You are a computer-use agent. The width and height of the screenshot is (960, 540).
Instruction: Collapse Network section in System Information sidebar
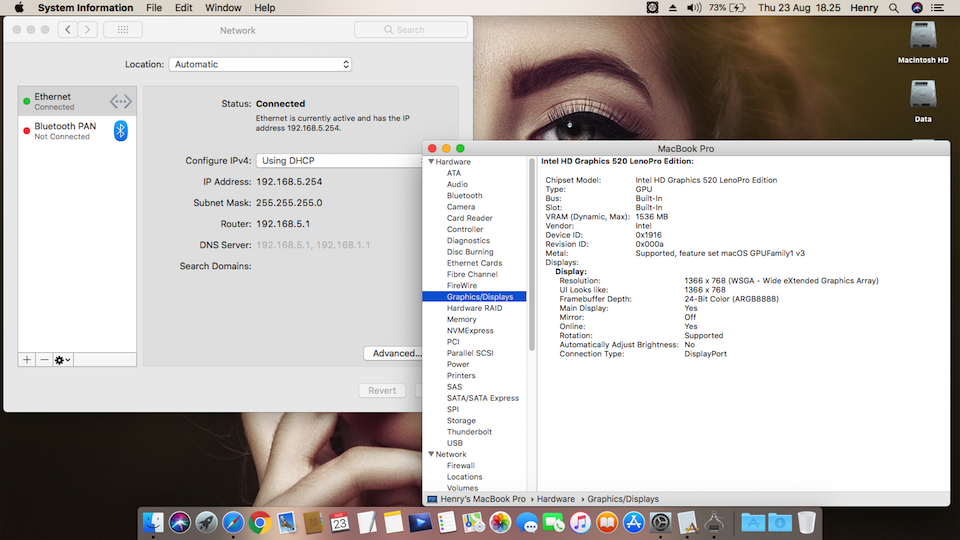(x=431, y=454)
